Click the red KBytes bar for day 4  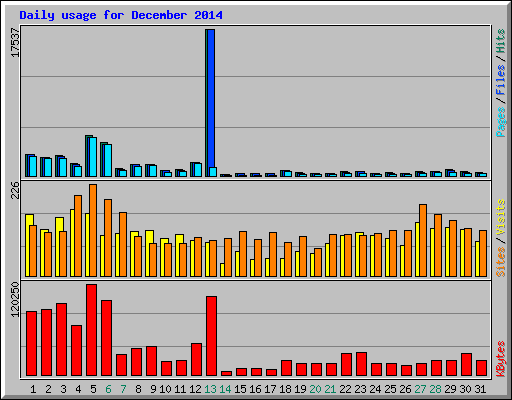pyautogui.click(x=76, y=350)
